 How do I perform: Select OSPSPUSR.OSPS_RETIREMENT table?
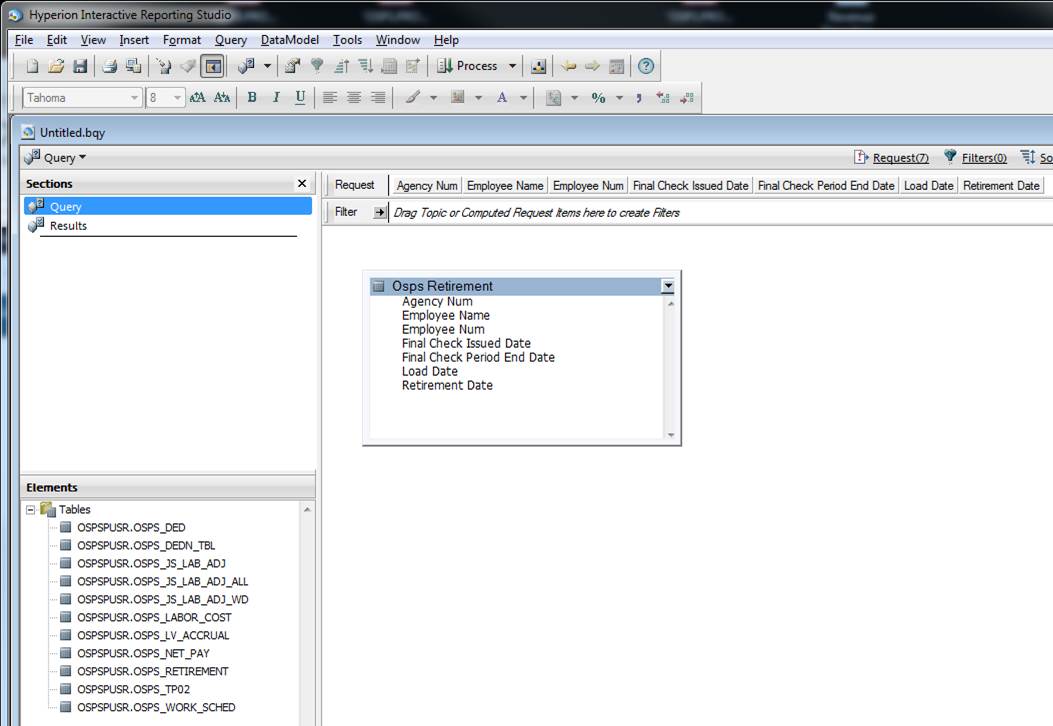coord(152,671)
